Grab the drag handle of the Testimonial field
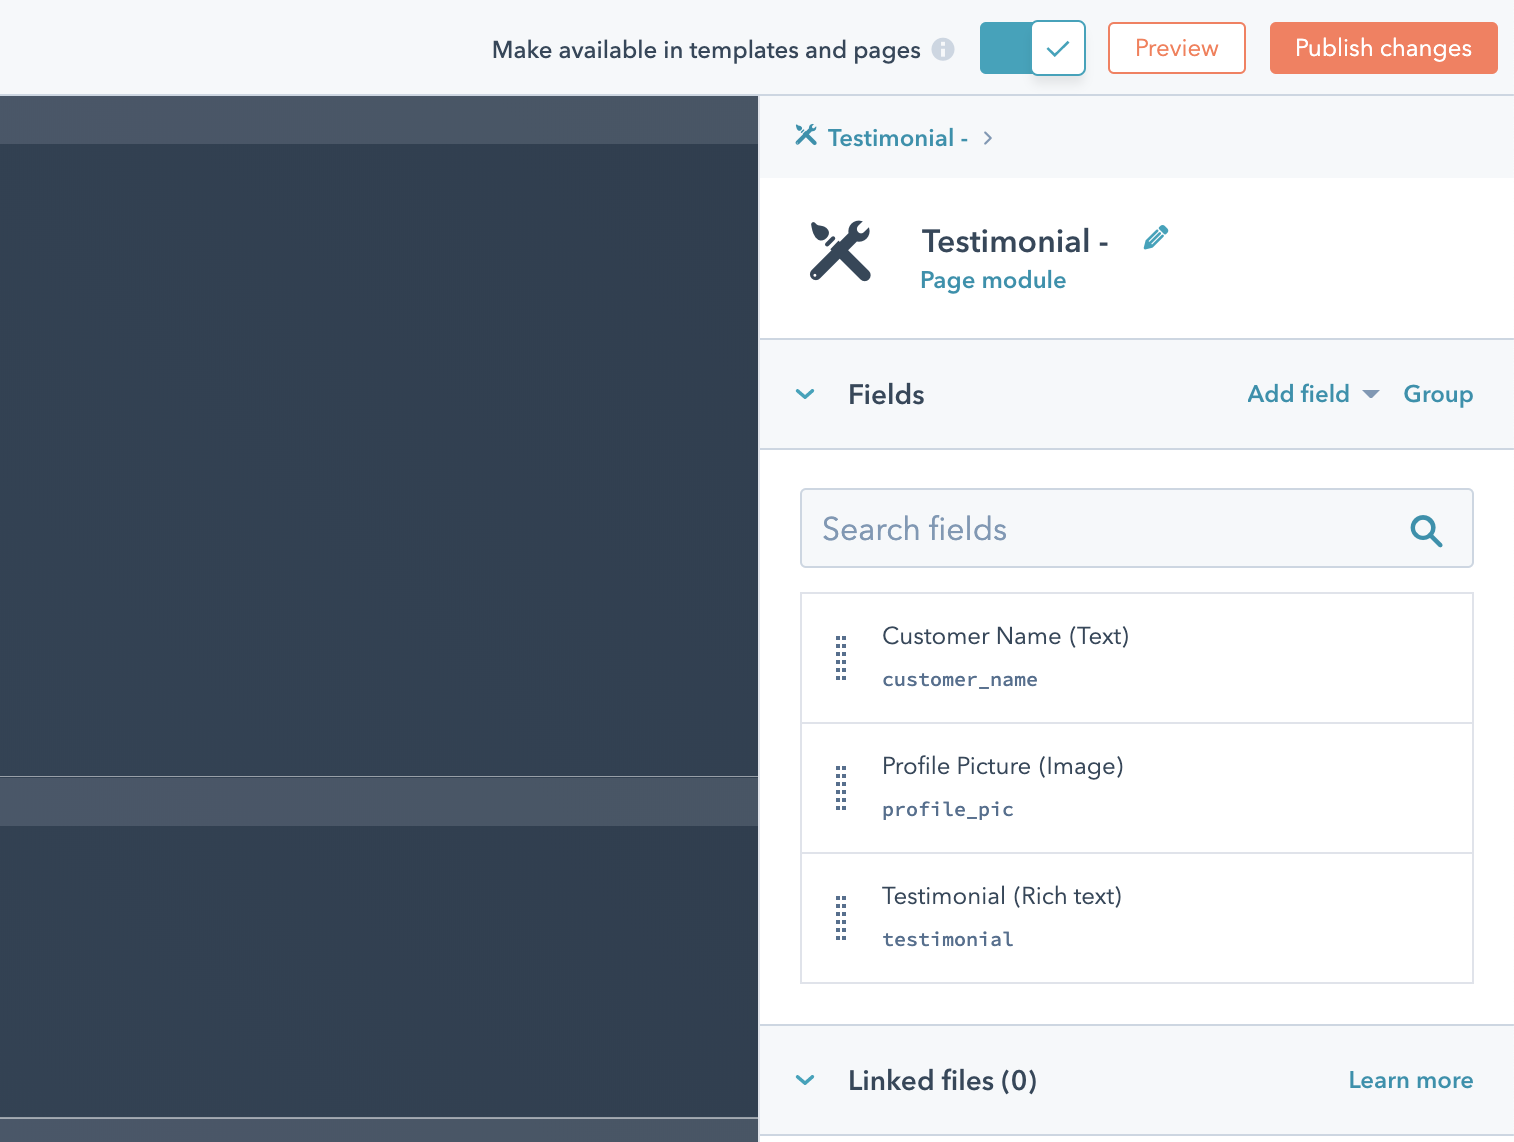 841,918
